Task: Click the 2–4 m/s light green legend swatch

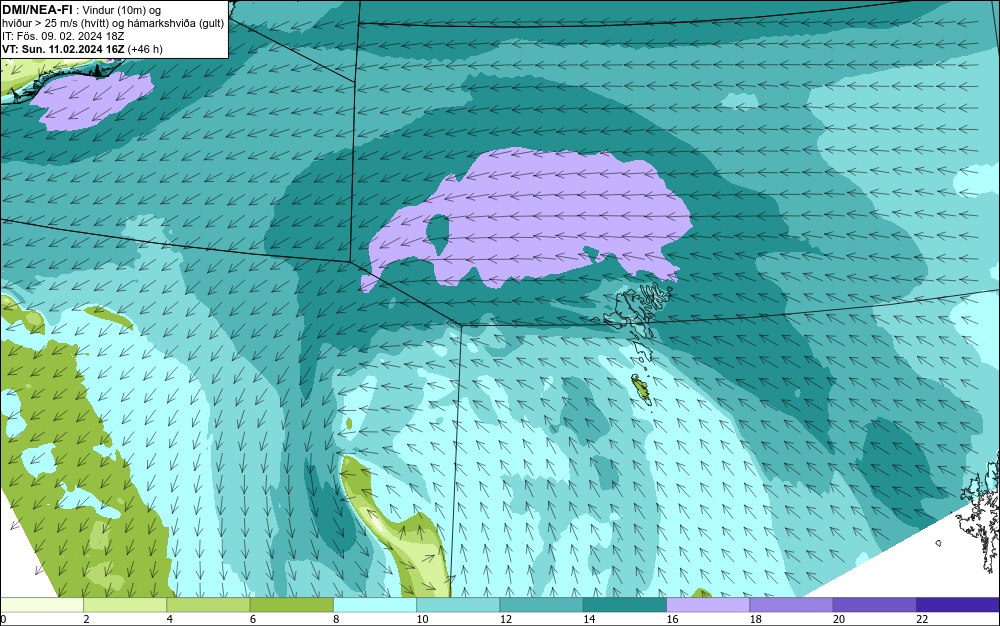Action: tap(125, 605)
